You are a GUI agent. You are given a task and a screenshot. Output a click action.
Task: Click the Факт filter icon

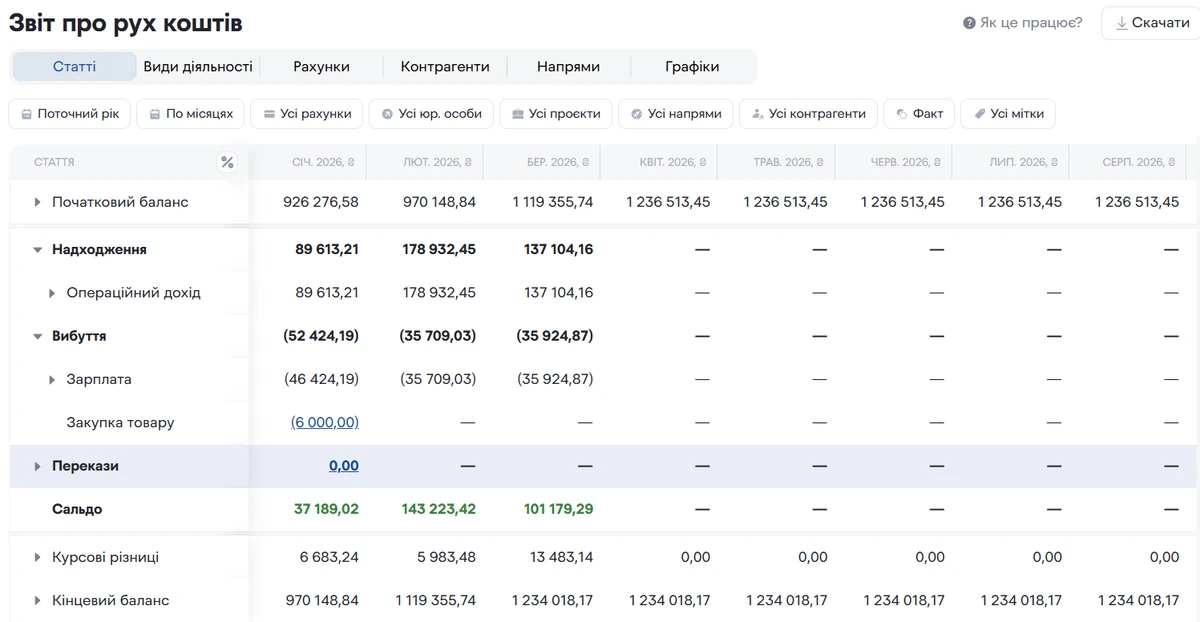pos(902,114)
